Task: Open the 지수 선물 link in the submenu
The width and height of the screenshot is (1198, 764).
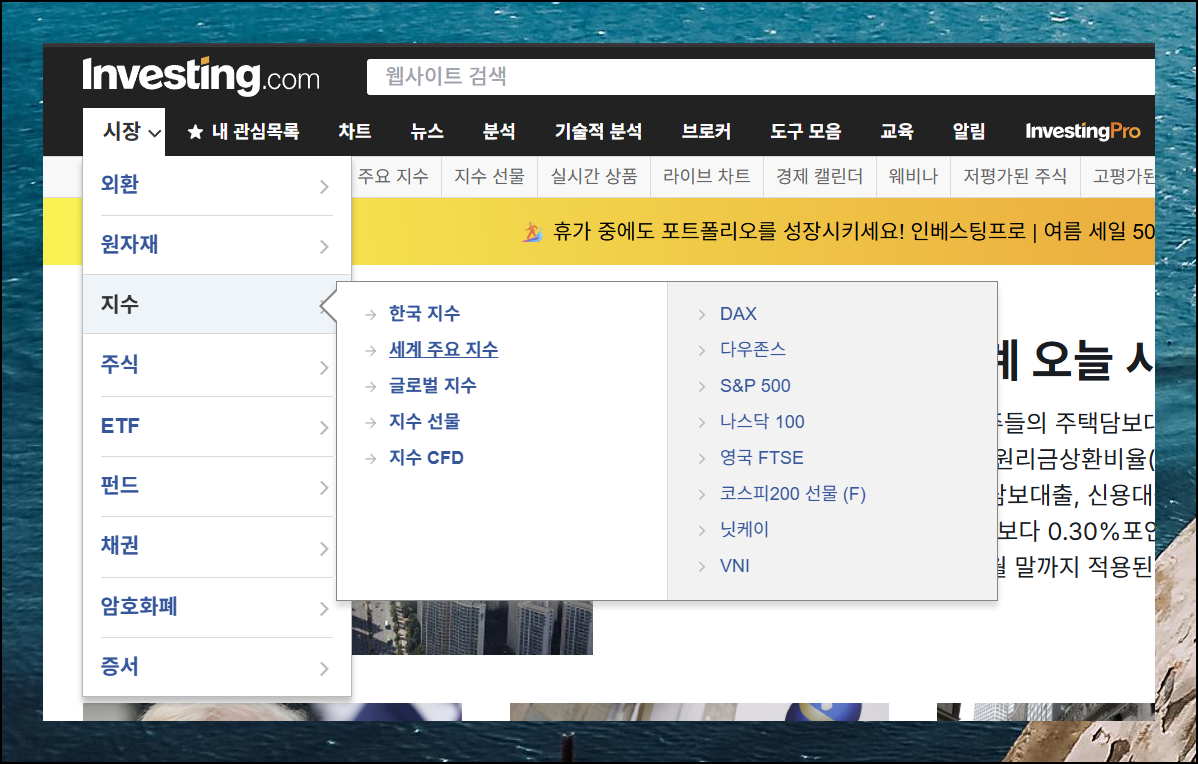Action: (424, 421)
